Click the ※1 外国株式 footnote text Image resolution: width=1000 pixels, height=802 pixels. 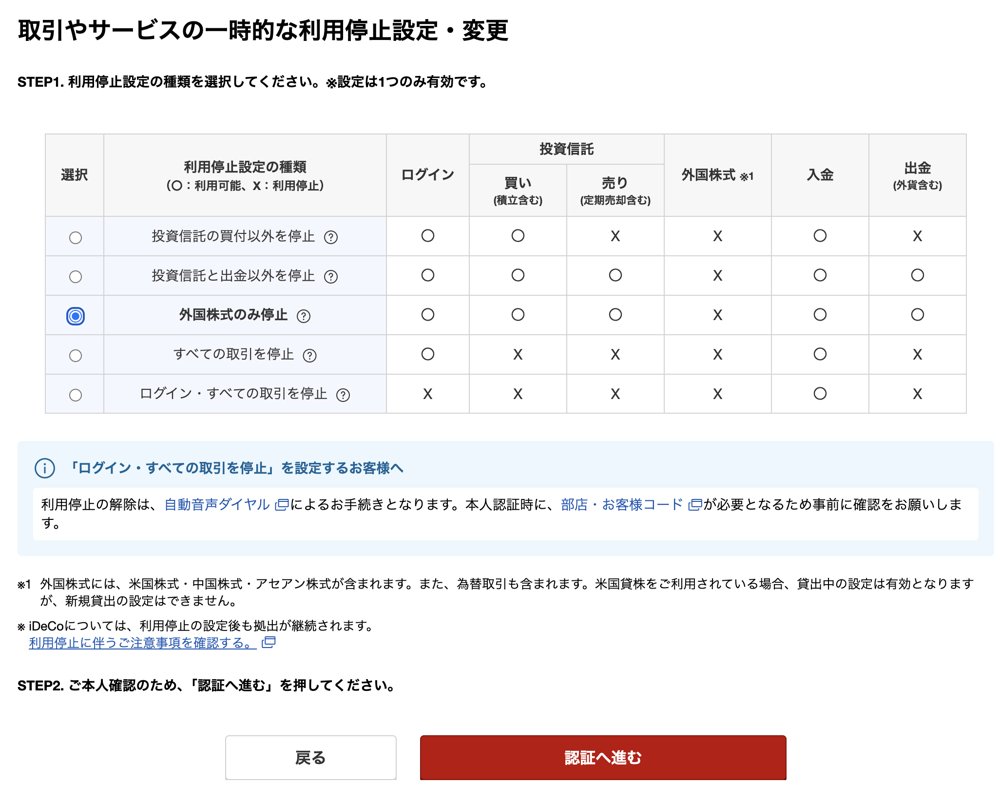click(x=496, y=592)
